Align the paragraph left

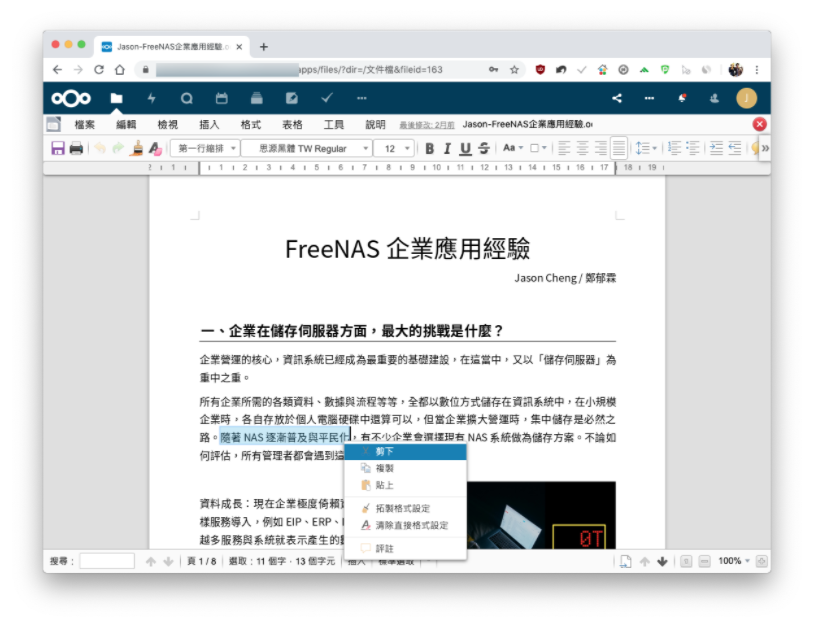coord(564,148)
